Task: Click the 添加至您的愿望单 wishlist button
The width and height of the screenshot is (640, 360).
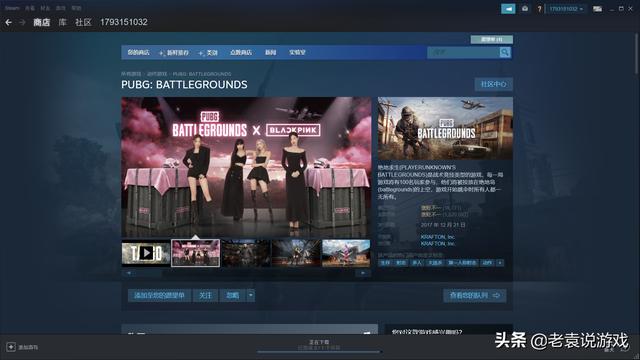Action: click(159, 296)
